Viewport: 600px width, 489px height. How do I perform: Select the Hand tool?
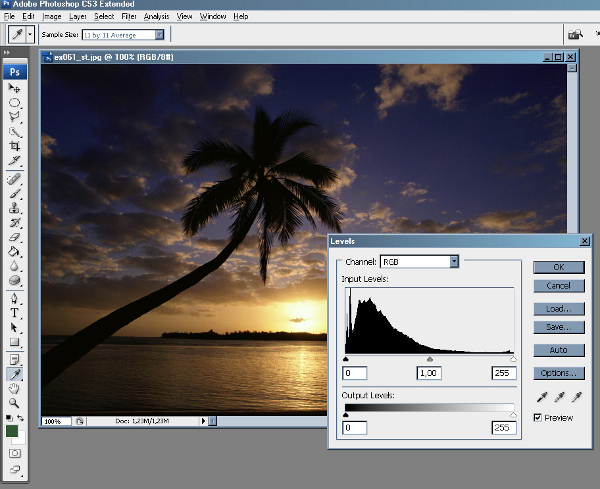click(x=15, y=389)
